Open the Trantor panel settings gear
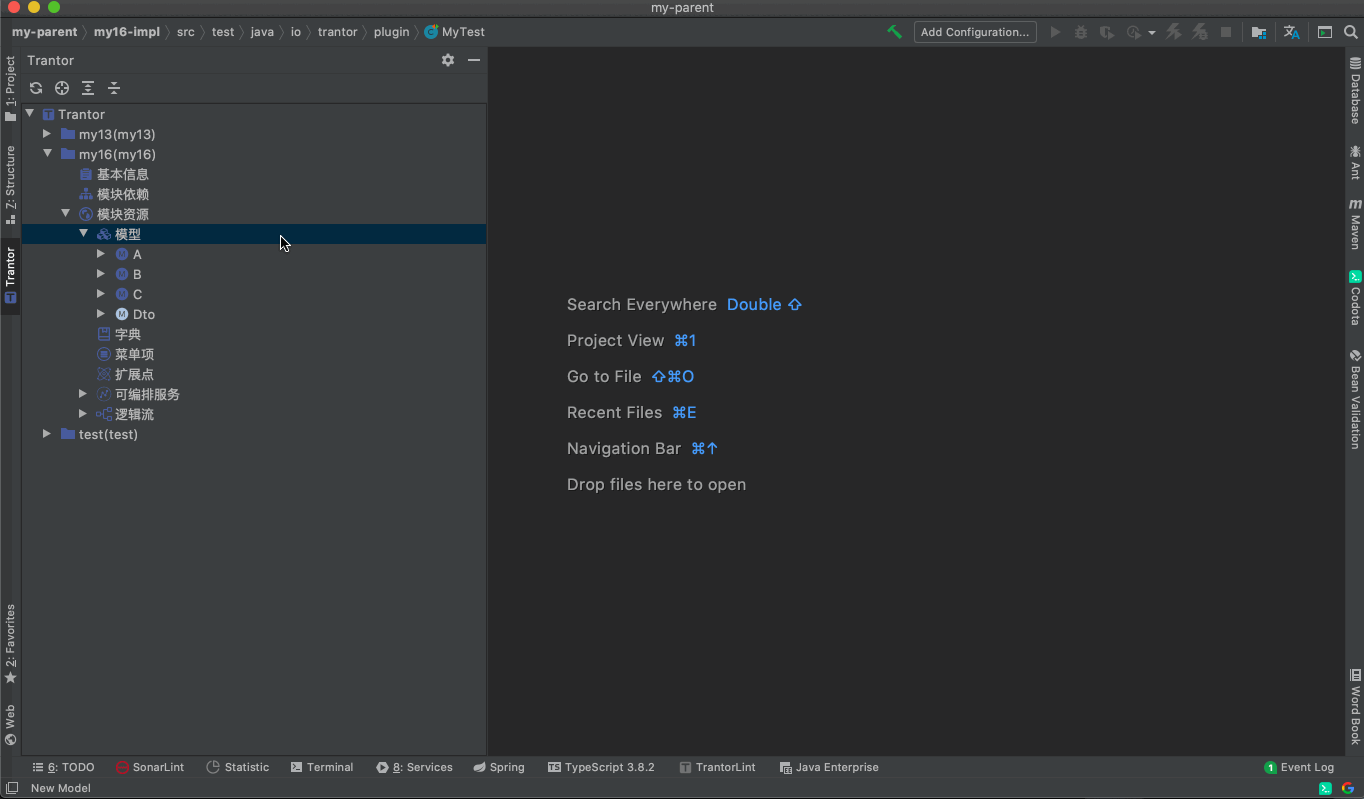1364x799 pixels. coord(448,60)
